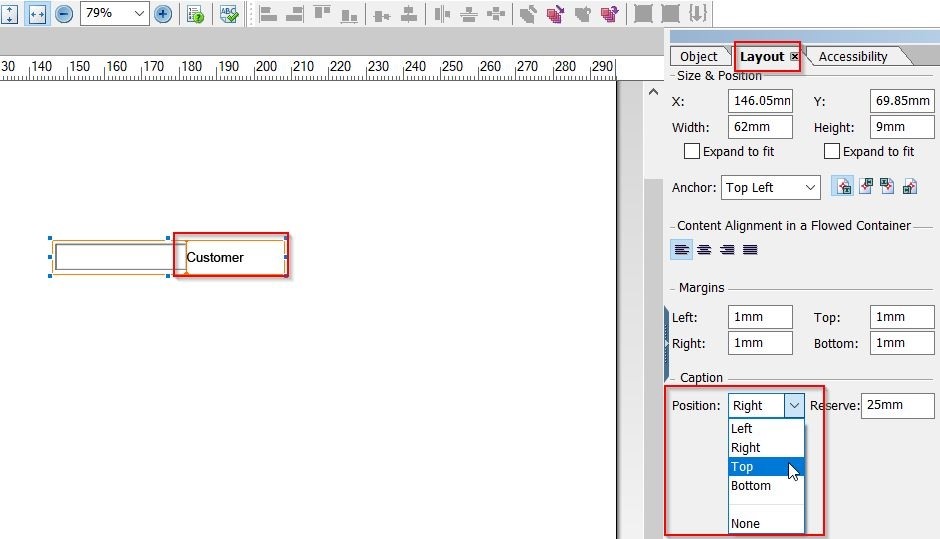Image resolution: width=940 pixels, height=539 pixels.
Task: Check Expand to fit under Height
Action: (831, 151)
